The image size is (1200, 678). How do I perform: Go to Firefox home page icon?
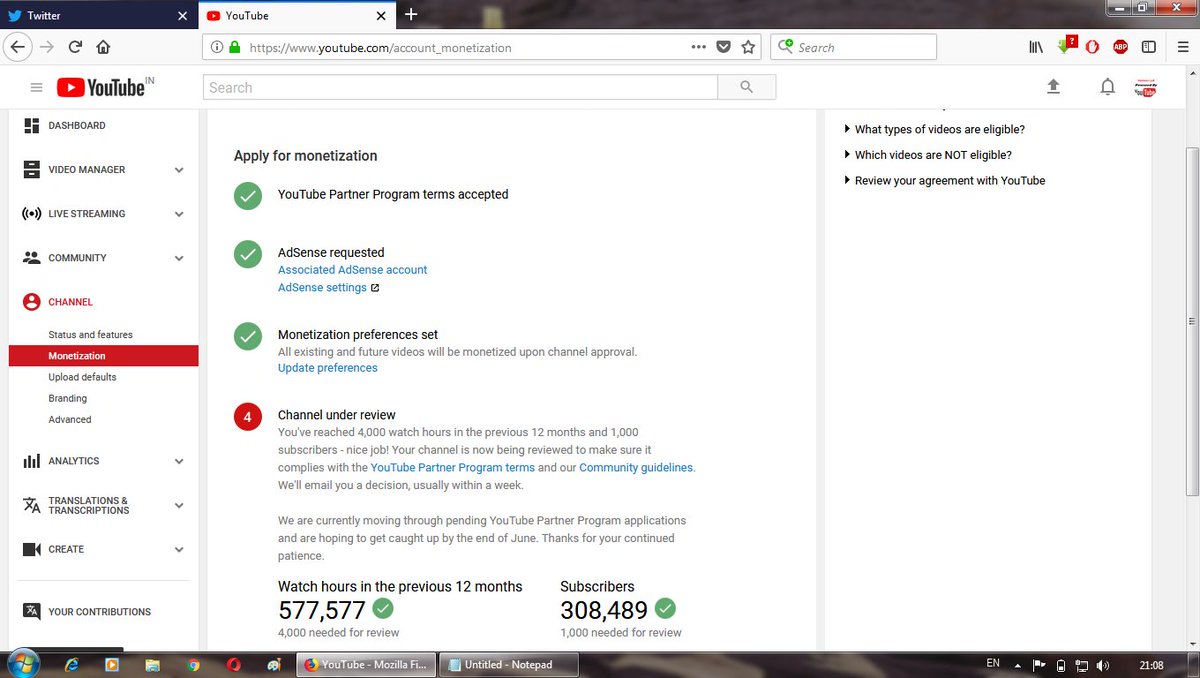point(102,47)
